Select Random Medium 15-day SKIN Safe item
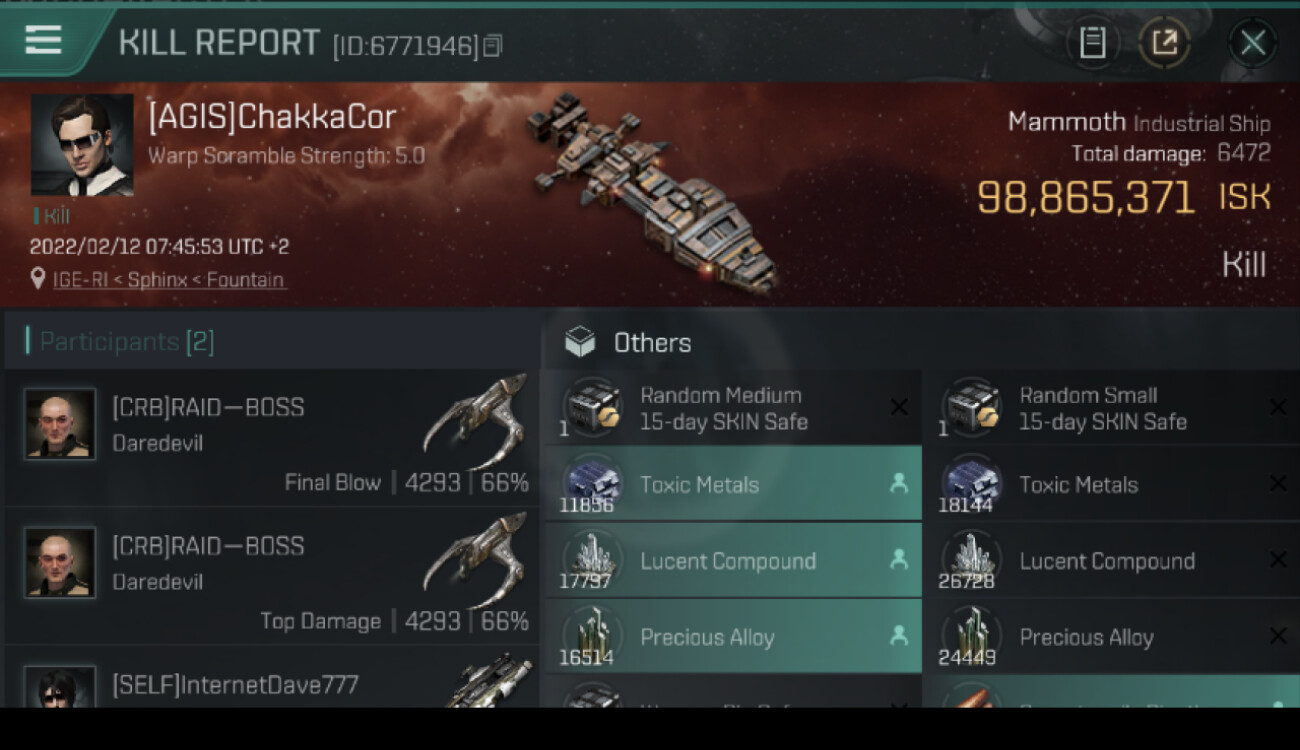This screenshot has height=750, width=1300. (731, 408)
